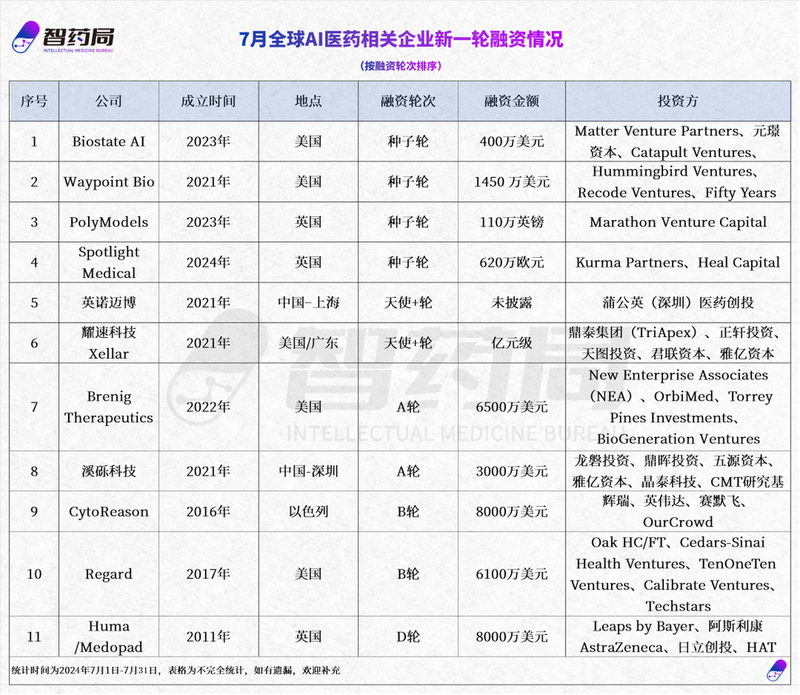Select the 鼎泰集团（TriApex） investor cell
The image size is (800, 695).
678,343
